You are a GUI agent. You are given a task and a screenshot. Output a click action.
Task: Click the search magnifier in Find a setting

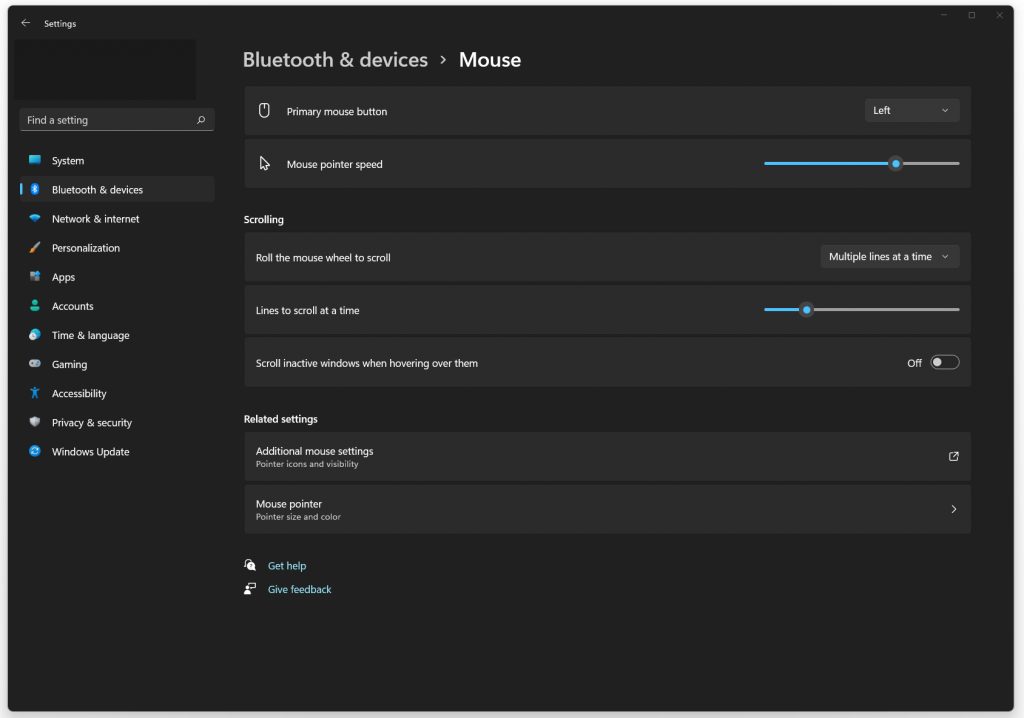pyautogui.click(x=203, y=119)
